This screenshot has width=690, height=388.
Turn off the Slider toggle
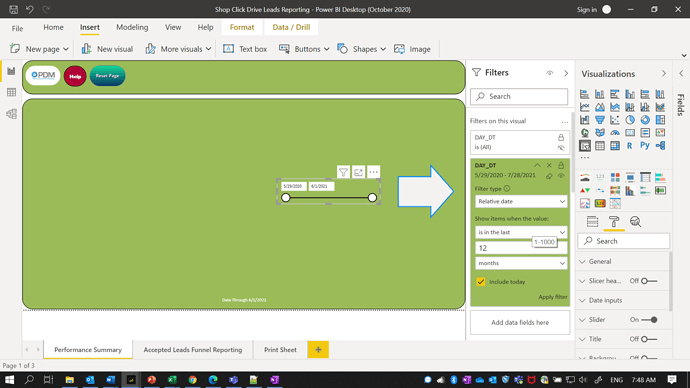(649, 320)
